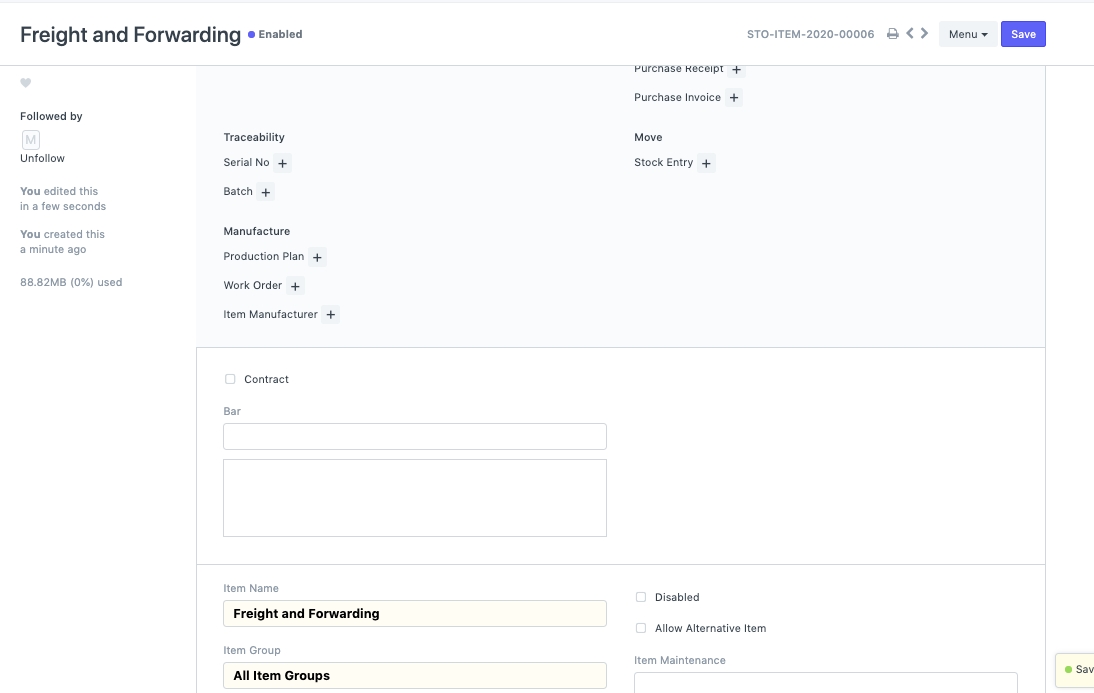Image resolution: width=1094 pixels, height=693 pixels.
Task: Click the Unfollow link
Action: pyautogui.click(x=42, y=158)
